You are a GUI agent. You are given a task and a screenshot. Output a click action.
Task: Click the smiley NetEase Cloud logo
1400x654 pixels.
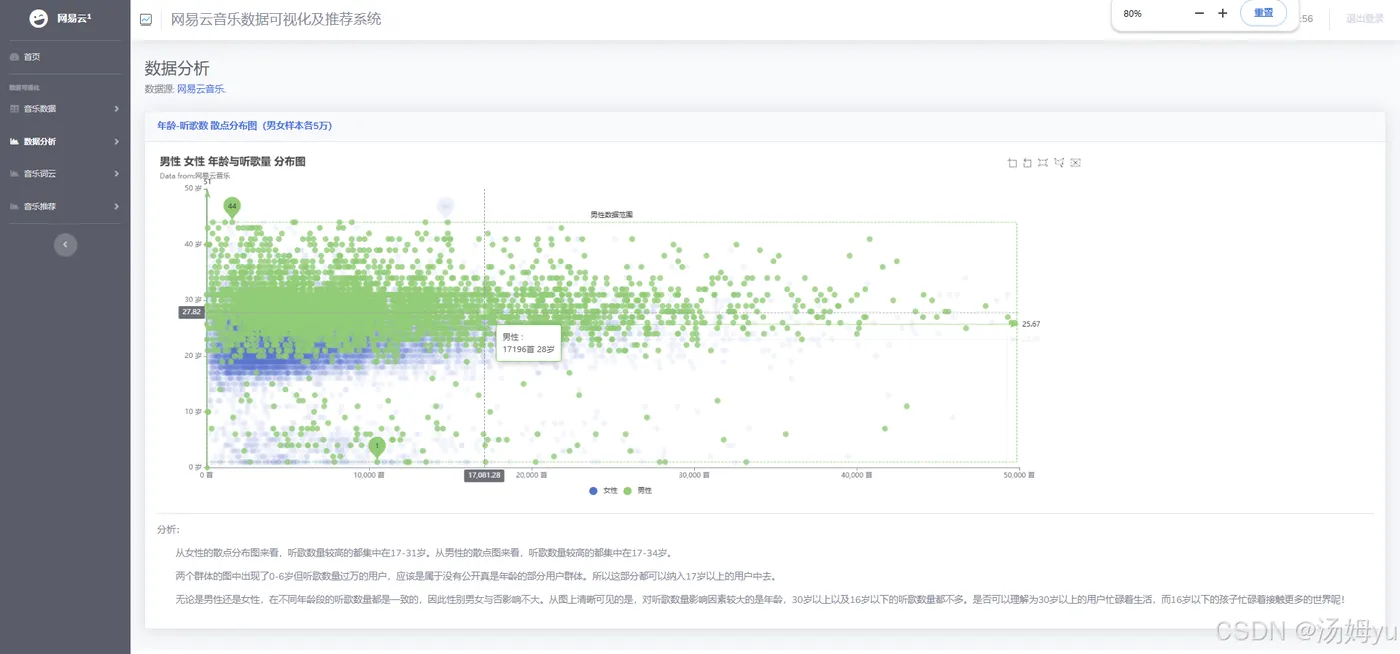[38, 18]
